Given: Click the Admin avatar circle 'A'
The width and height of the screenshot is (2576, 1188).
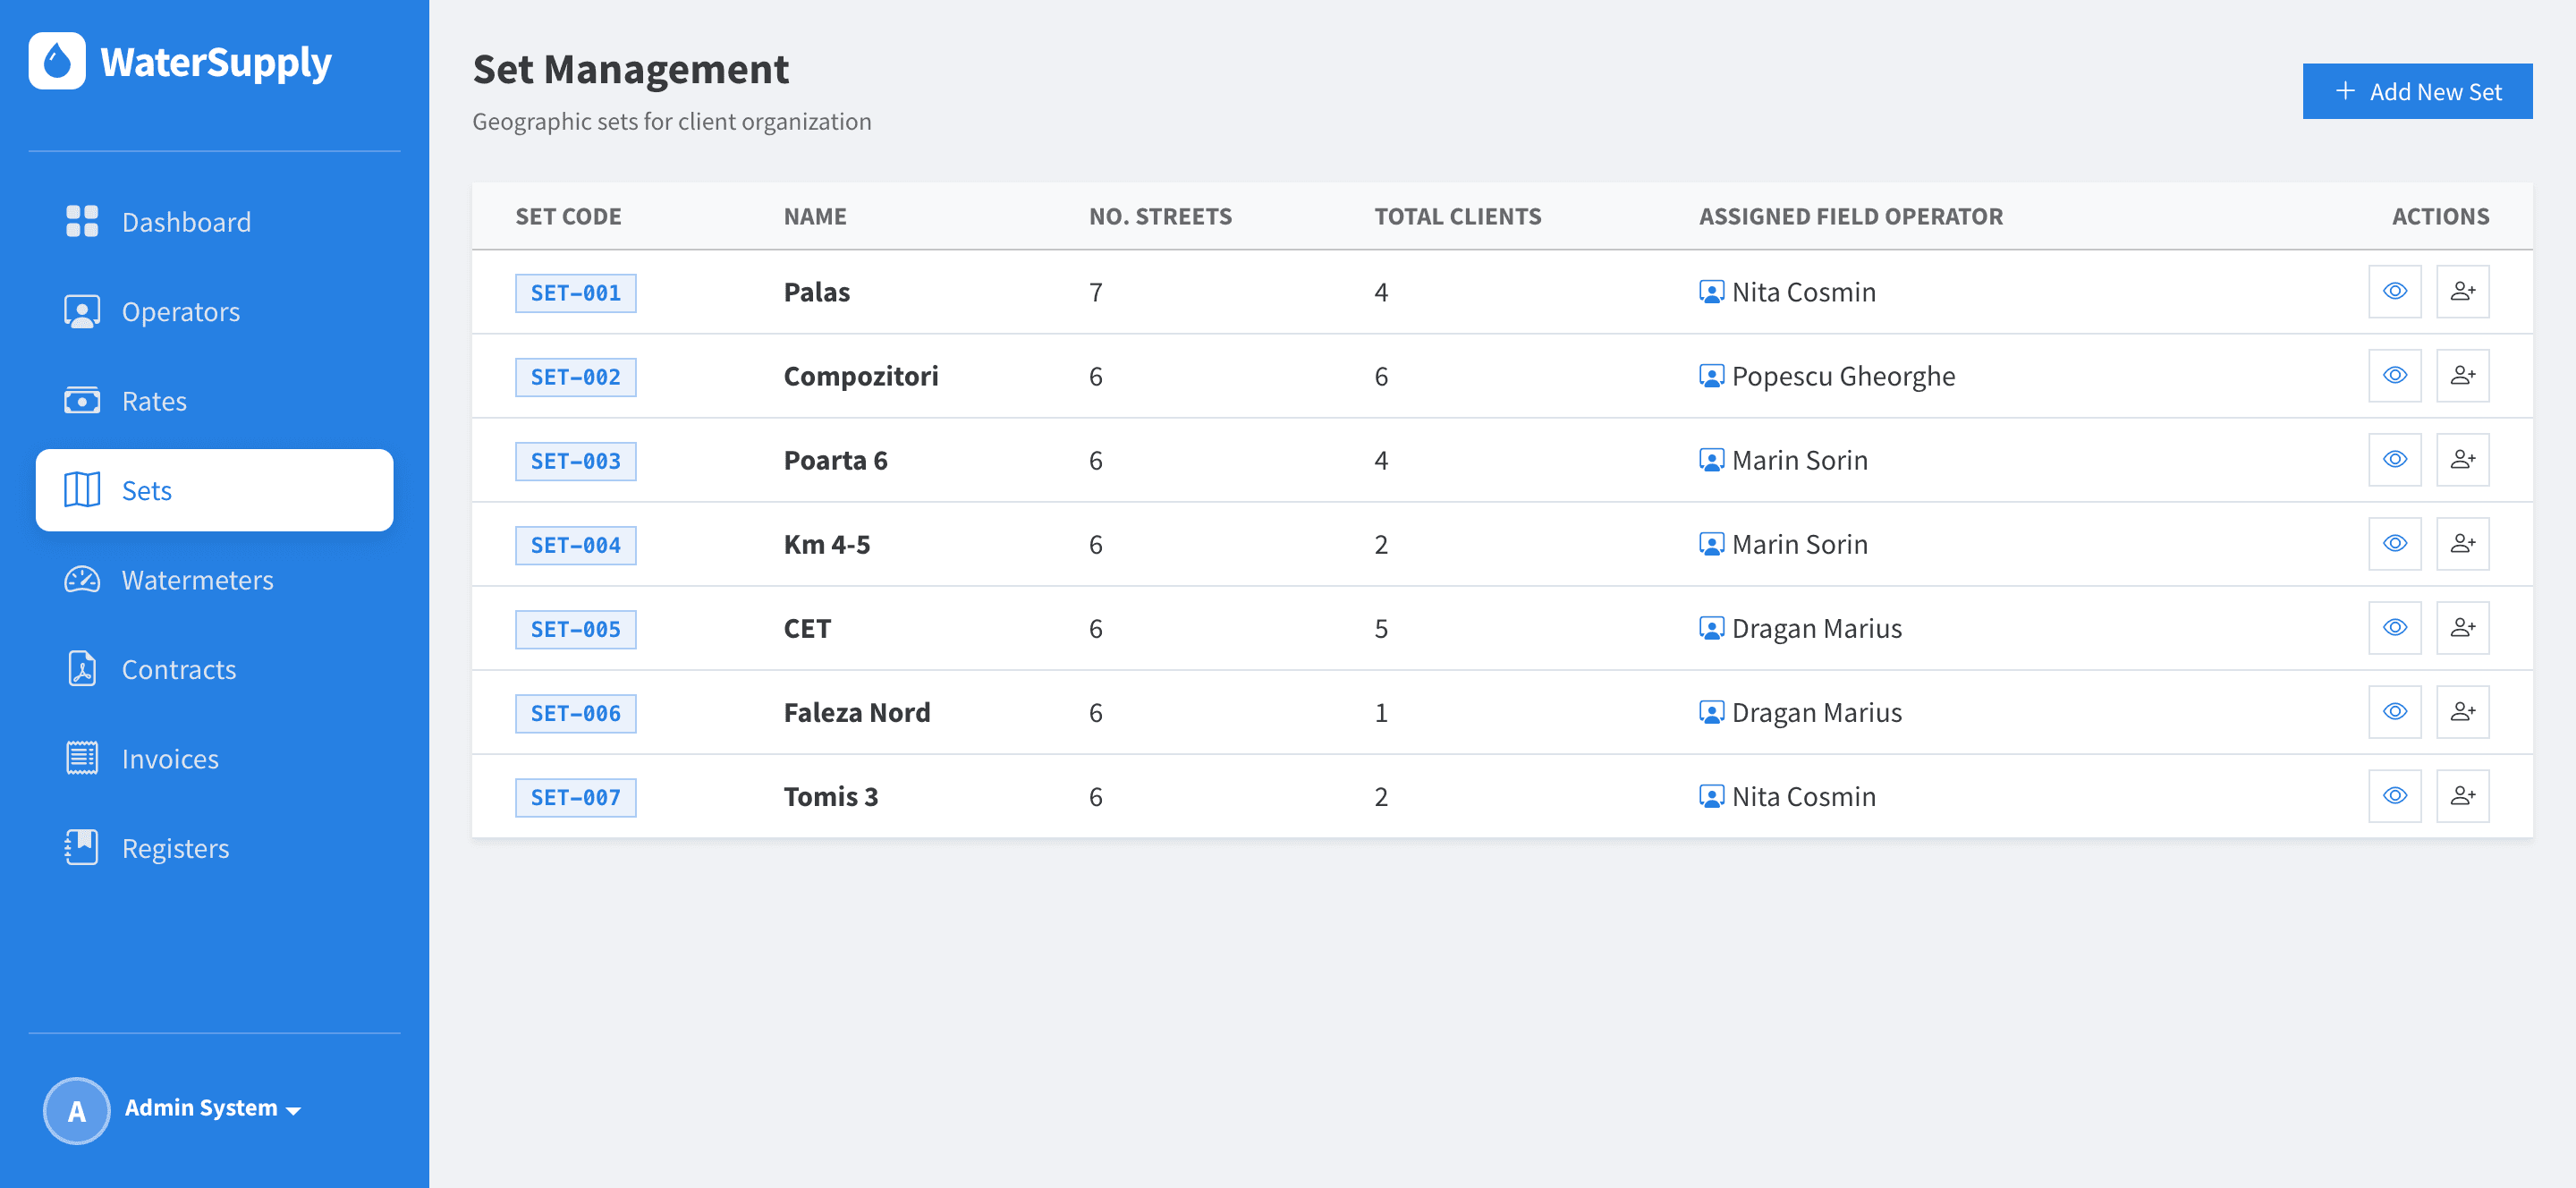Looking at the screenshot, I should point(77,1110).
